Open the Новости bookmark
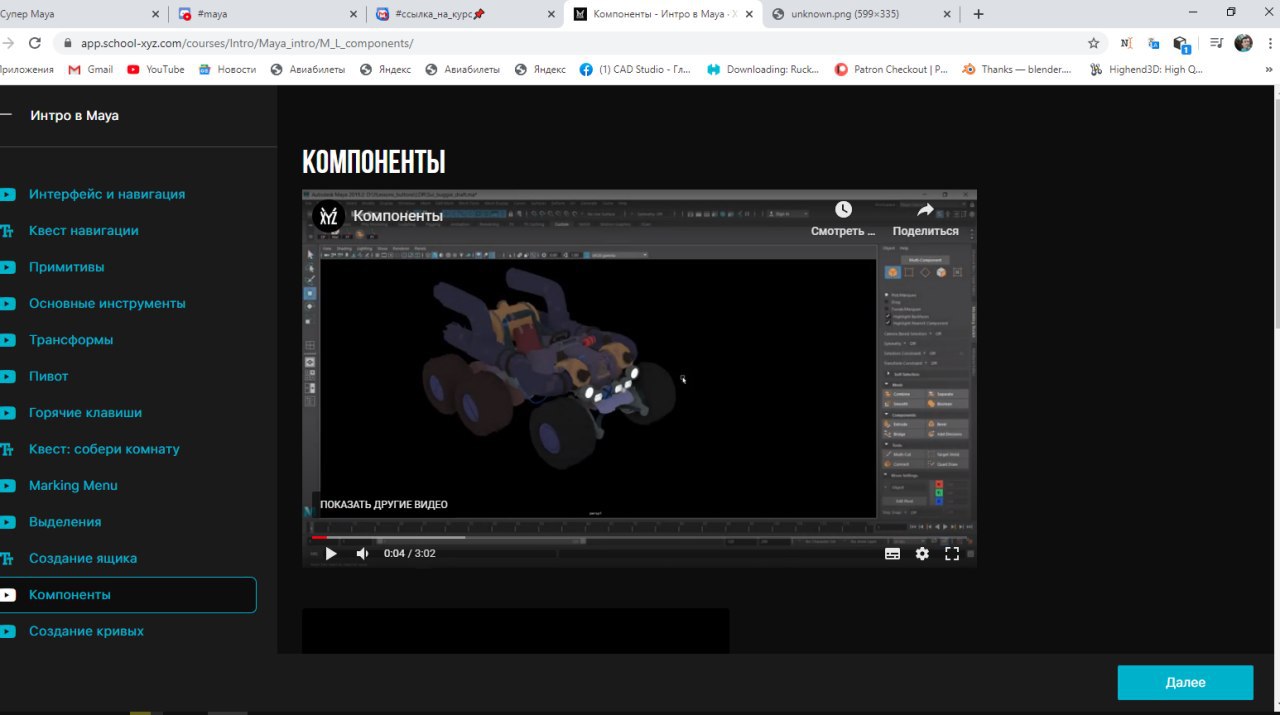This screenshot has width=1280, height=715. (227, 69)
